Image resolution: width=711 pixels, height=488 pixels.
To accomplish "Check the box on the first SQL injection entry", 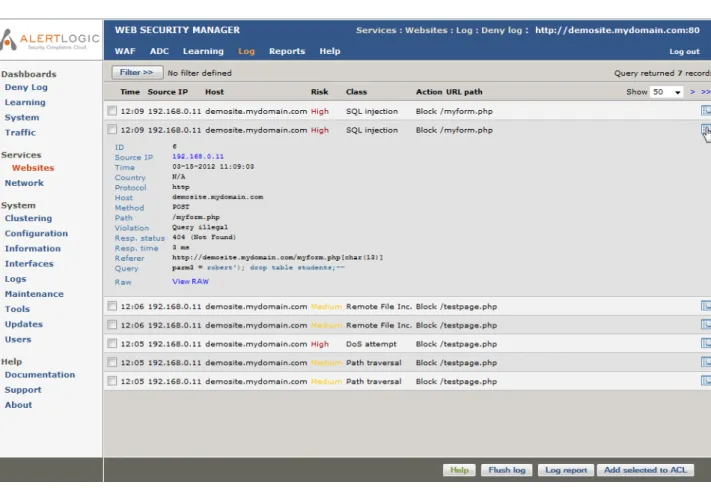I will tap(112, 111).
